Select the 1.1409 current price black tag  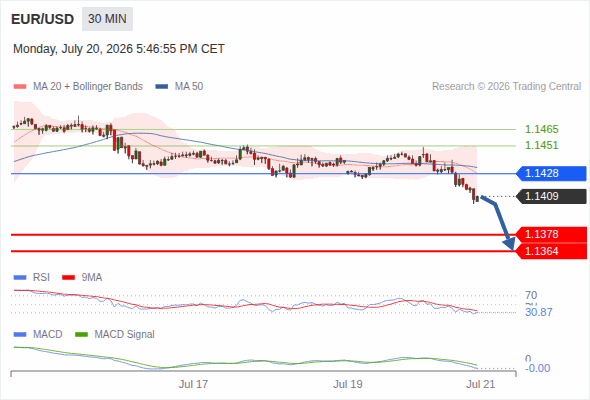pyautogui.click(x=551, y=196)
